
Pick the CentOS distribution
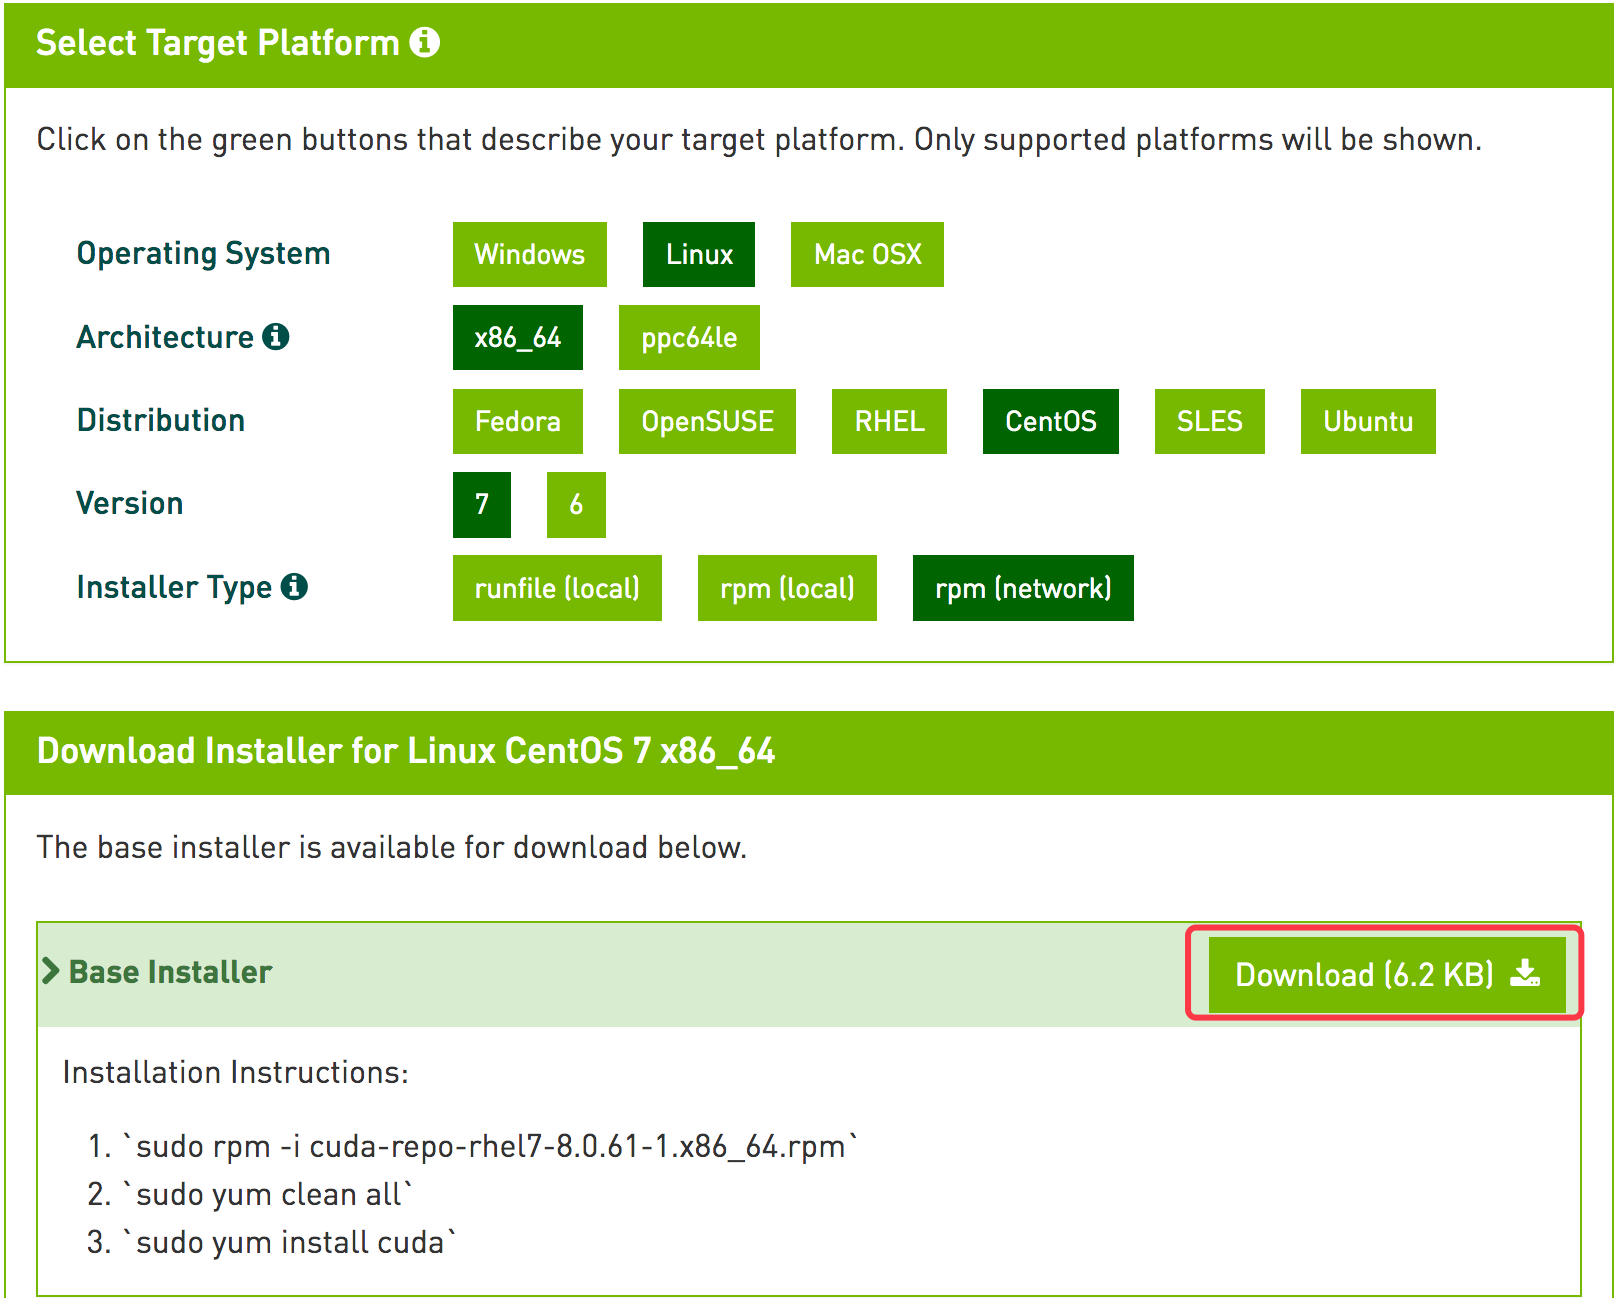1051,421
